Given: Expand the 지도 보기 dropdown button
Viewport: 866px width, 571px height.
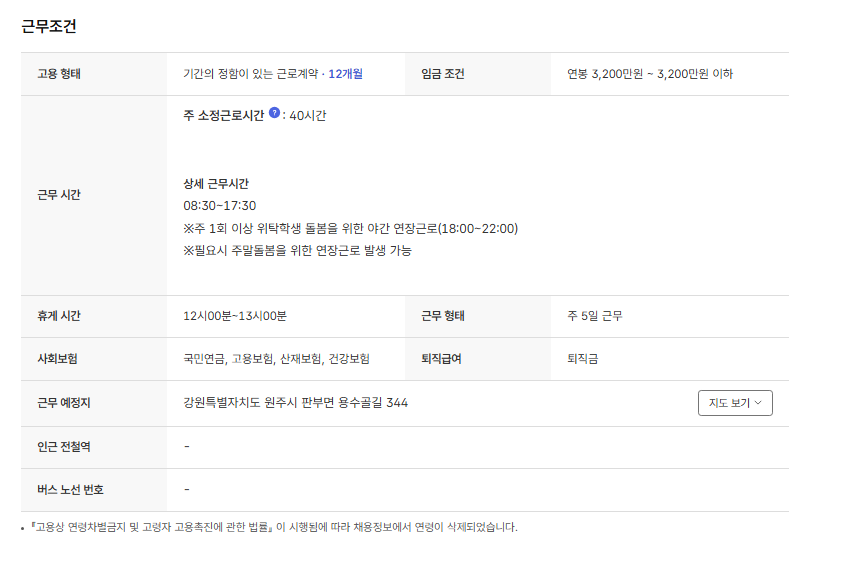Looking at the screenshot, I should pos(734,403).
